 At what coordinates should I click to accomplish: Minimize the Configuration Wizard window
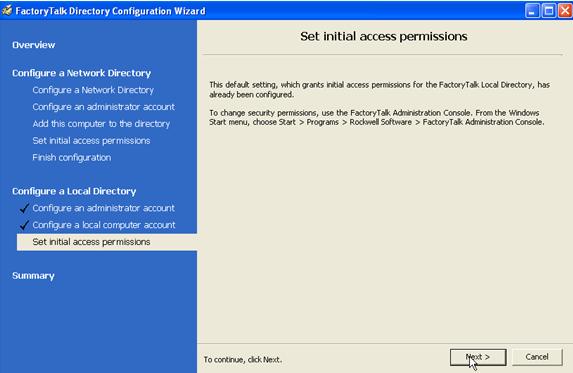[x=532, y=11]
